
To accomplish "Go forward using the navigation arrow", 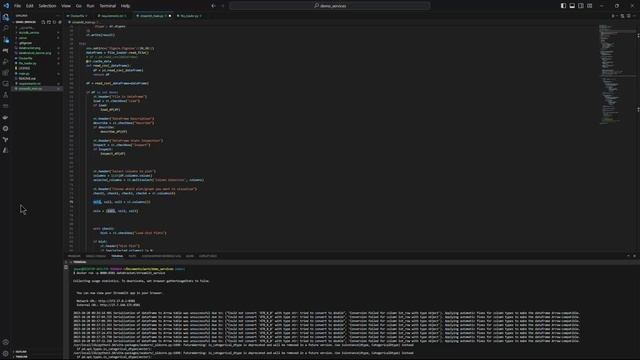I will tap(223, 6).
